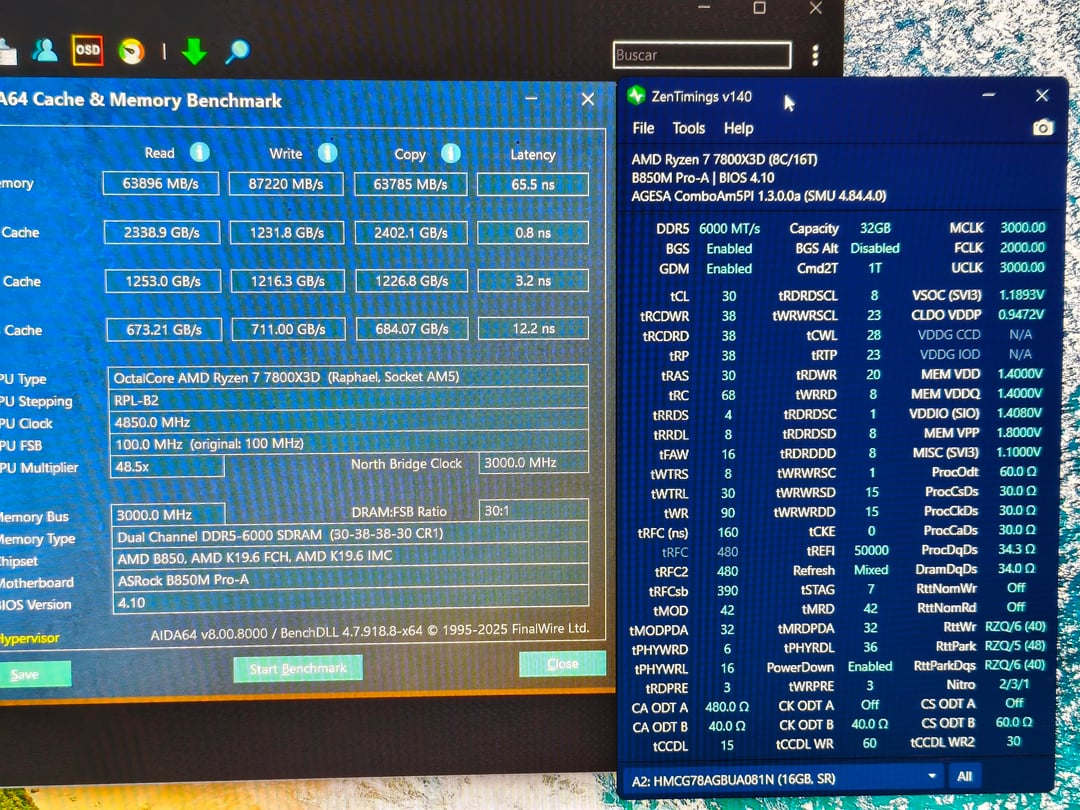Click the Close button in benchmark window
This screenshot has width=1080, height=810.
pyautogui.click(x=562, y=664)
